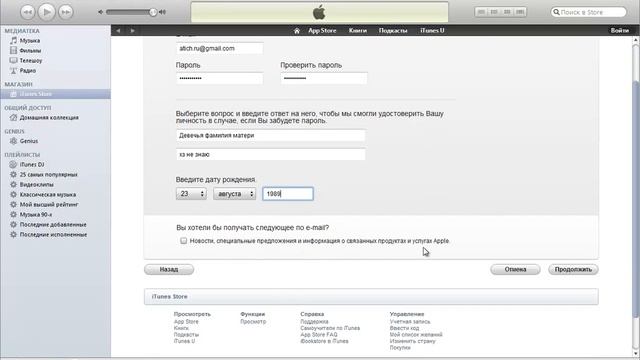The height and width of the screenshot is (360, 640).
Task: Click the footer Покупки link
Action: tap(400, 348)
